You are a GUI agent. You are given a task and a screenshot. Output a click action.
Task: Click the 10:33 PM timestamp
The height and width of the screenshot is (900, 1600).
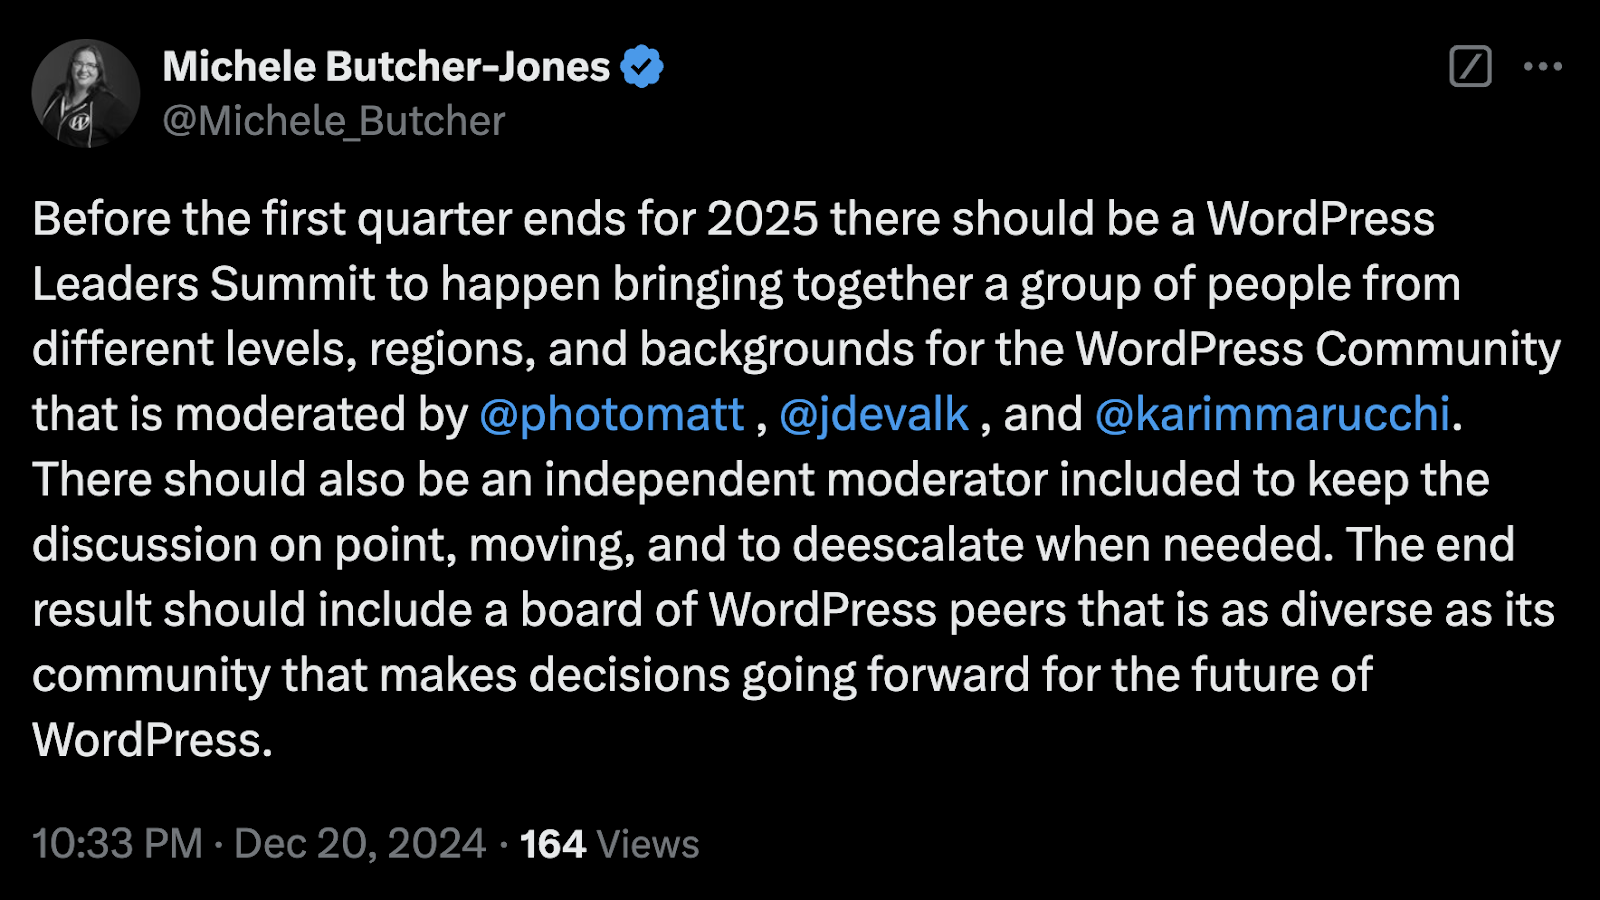coord(117,844)
